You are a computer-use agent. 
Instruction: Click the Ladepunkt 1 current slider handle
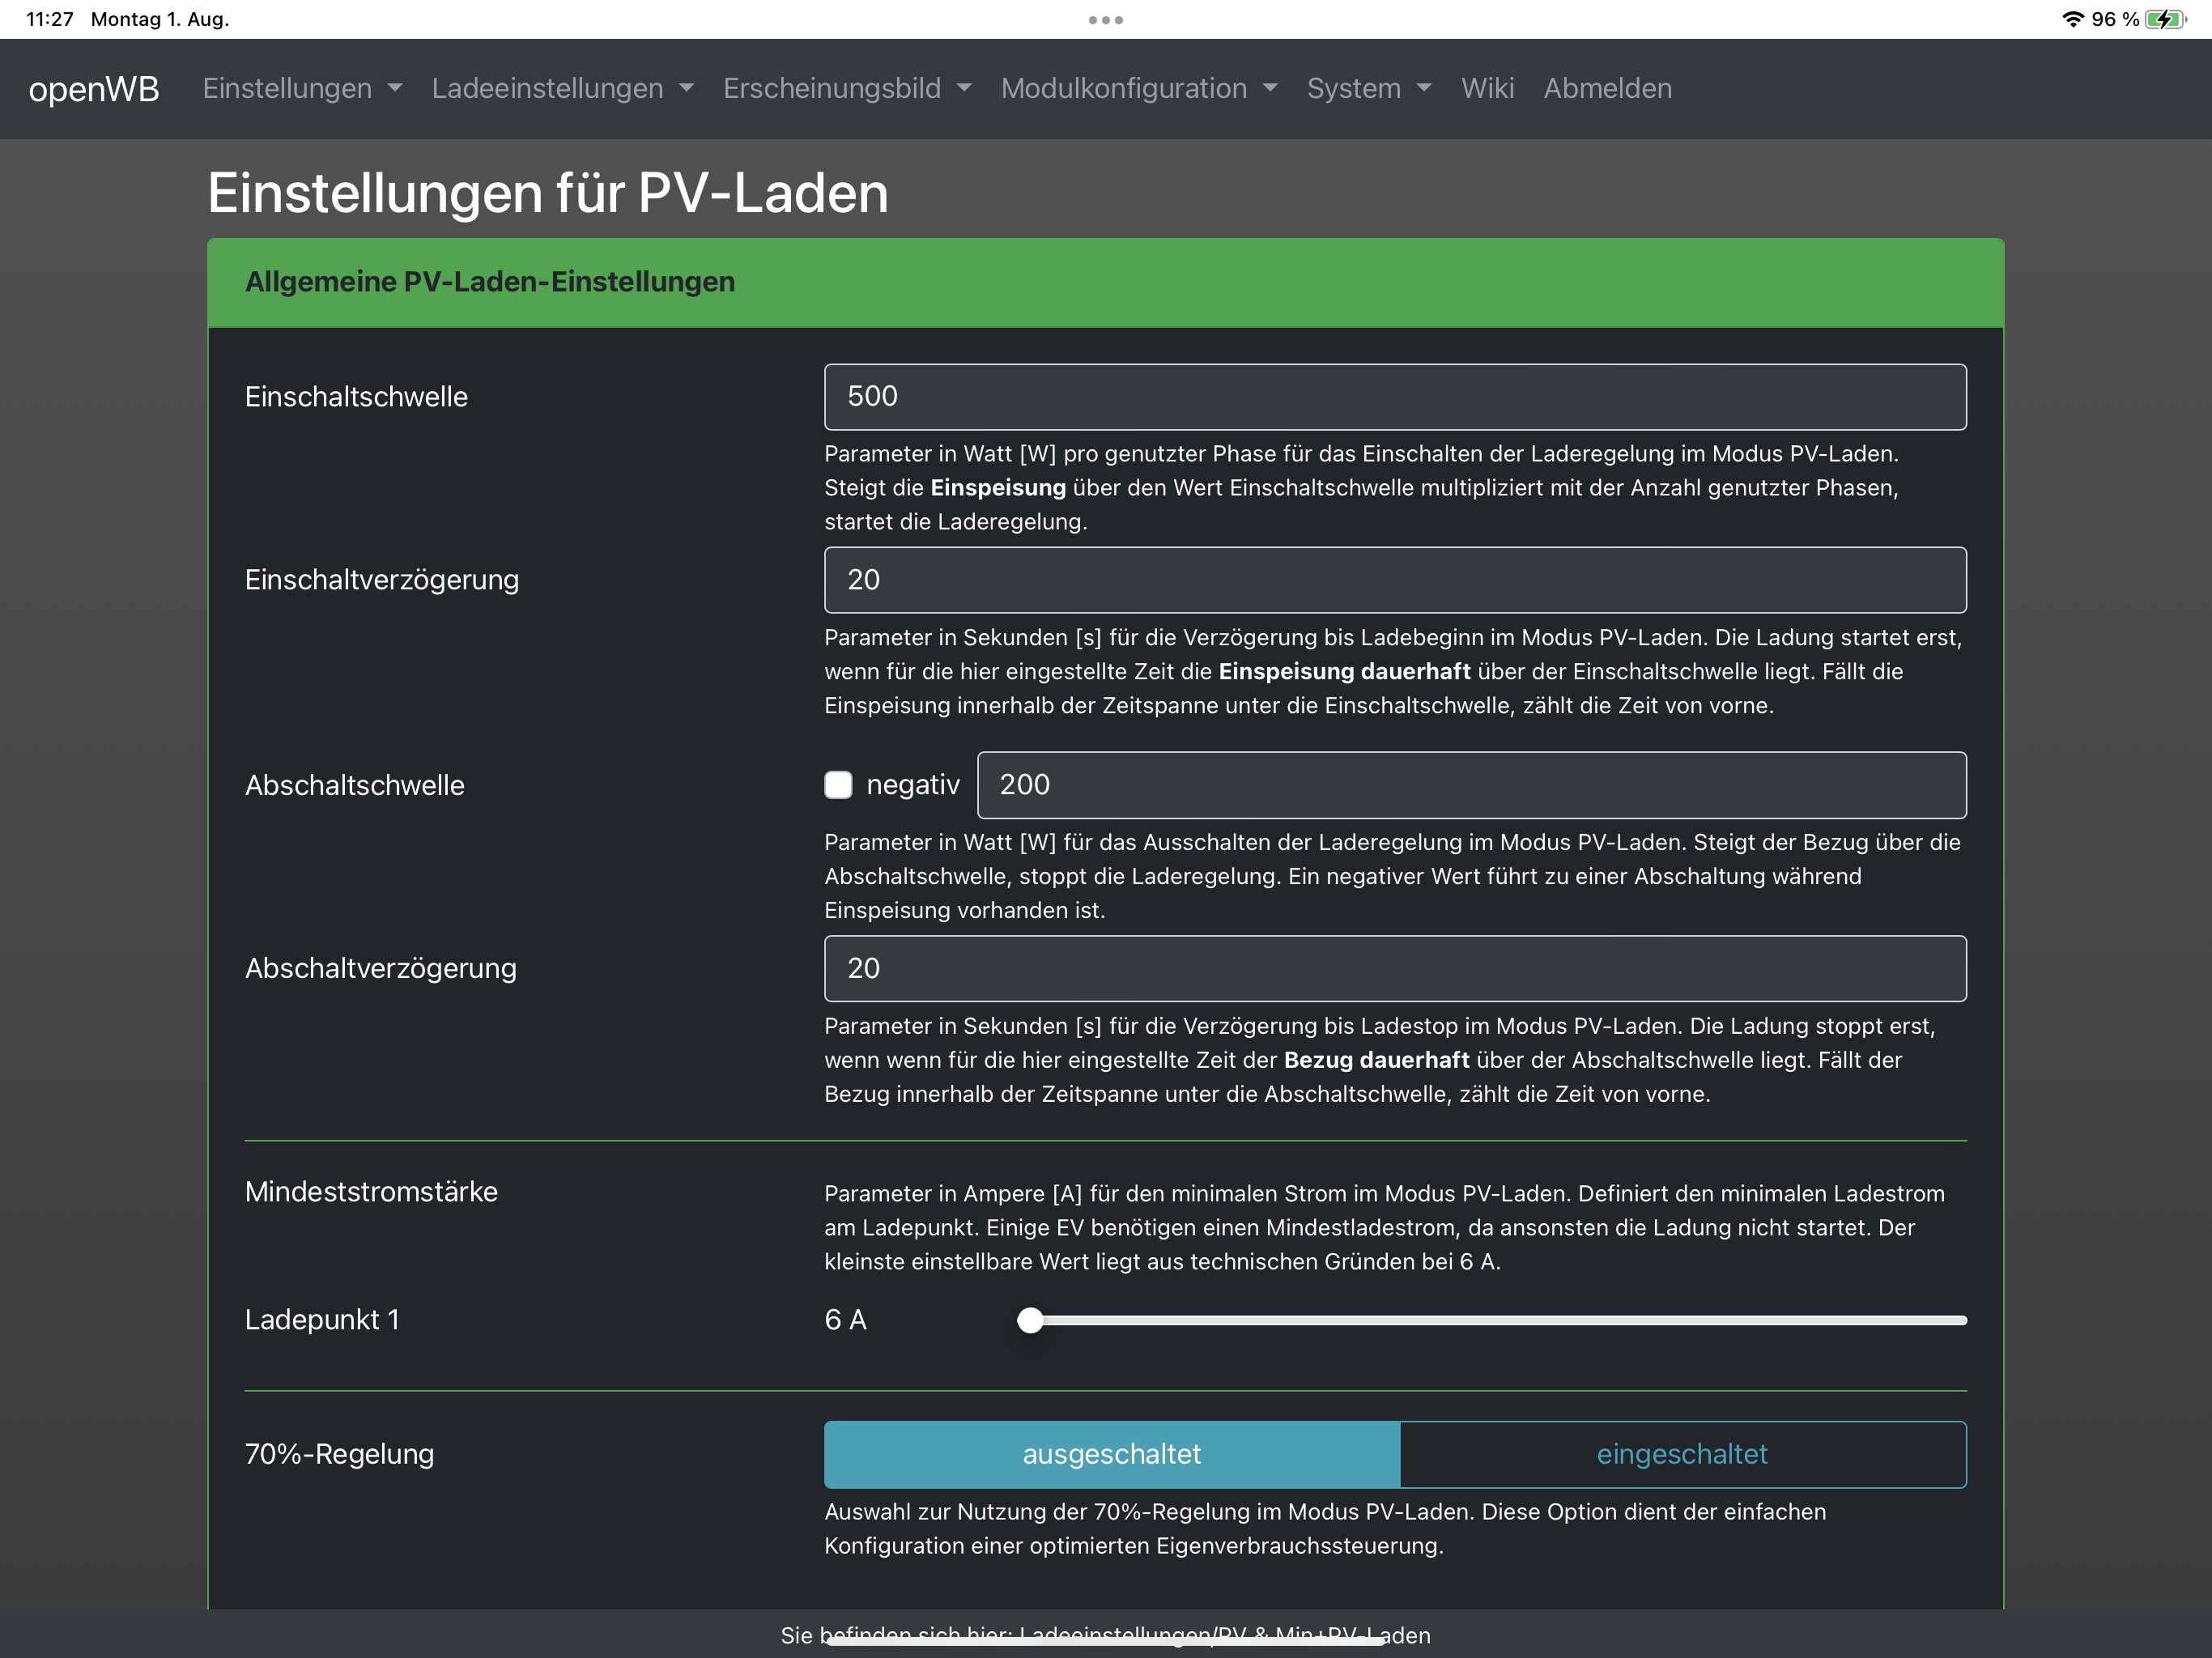click(x=1030, y=1320)
